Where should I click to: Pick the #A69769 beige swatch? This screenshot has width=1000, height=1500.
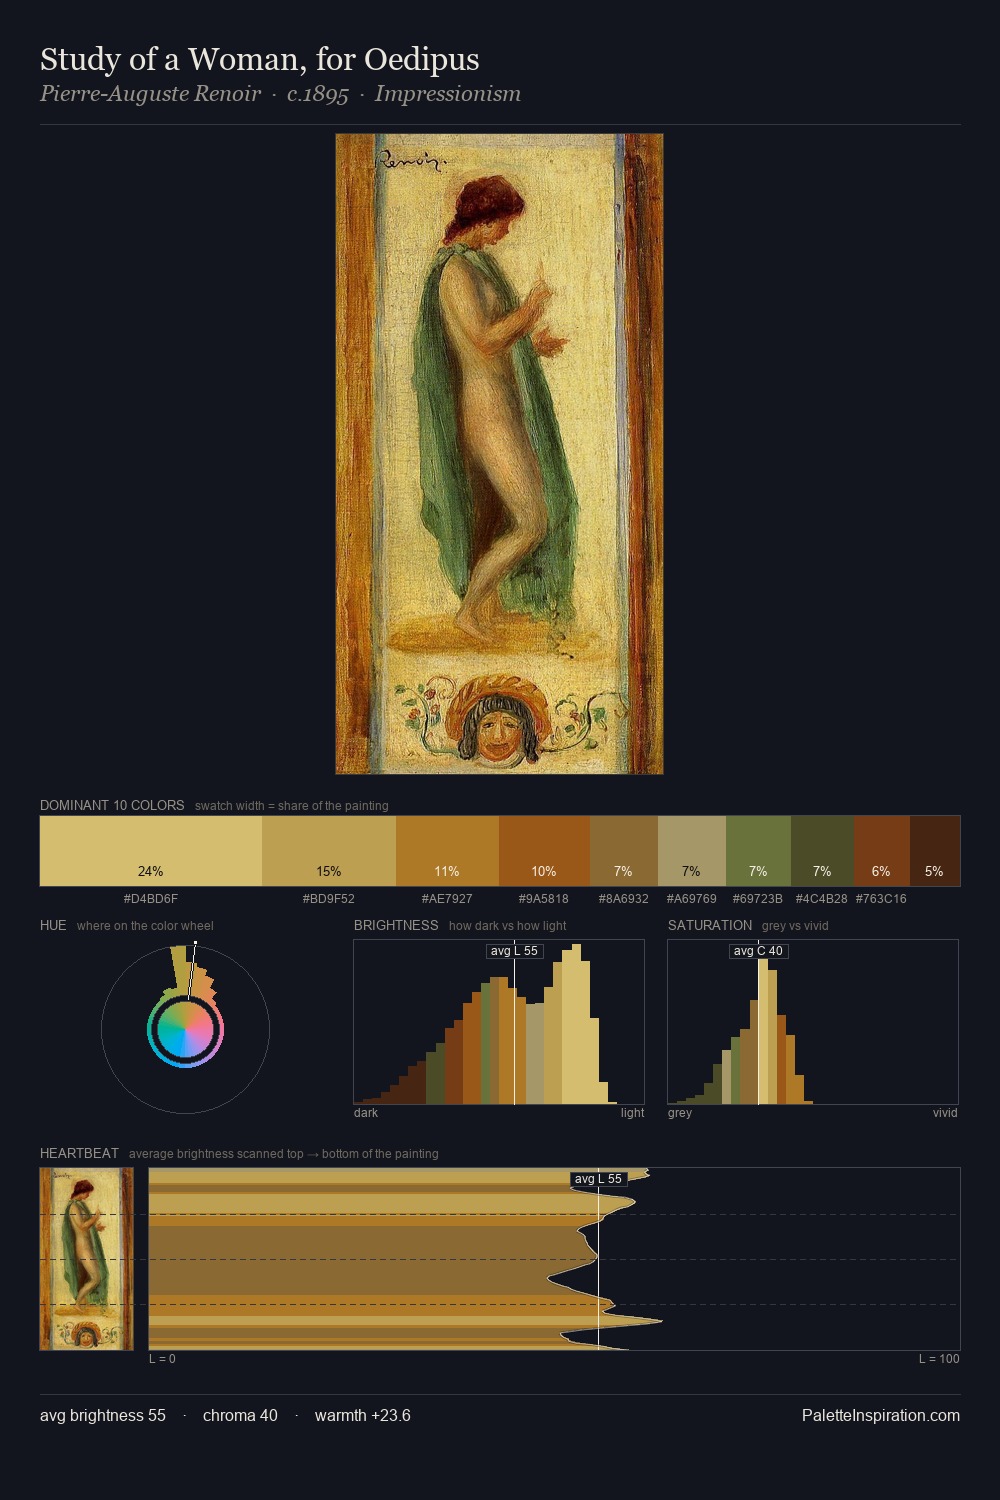coord(692,851)
